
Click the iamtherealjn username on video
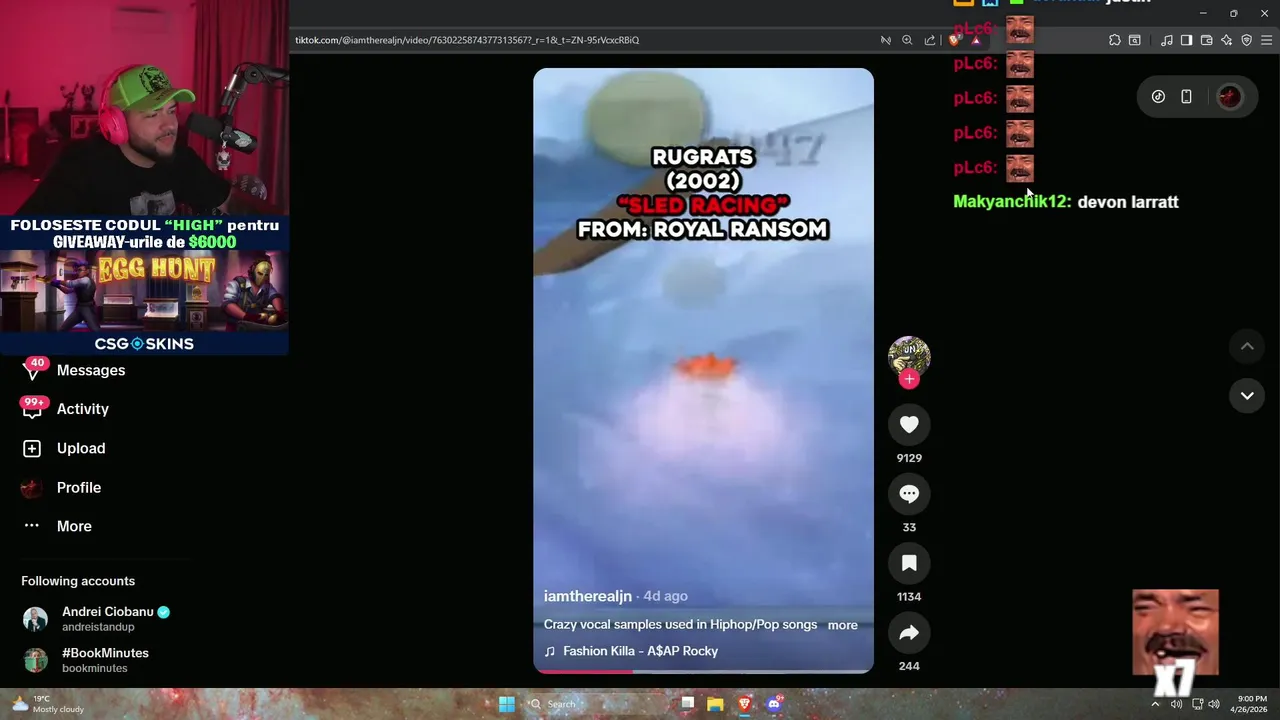coord(588,596)
